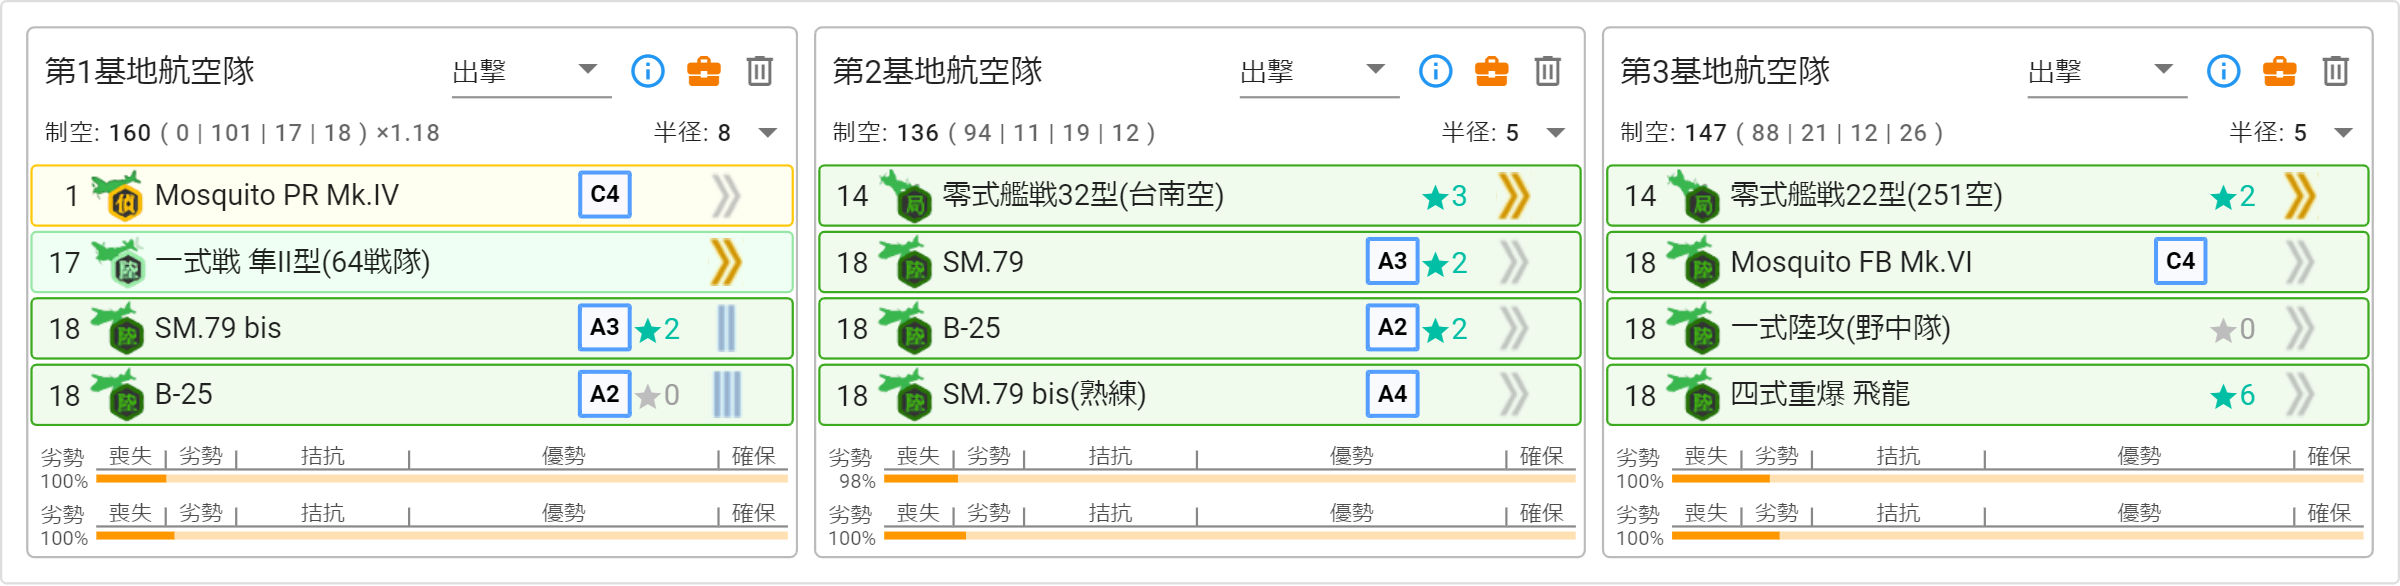Viewport: 2400px width, 586px height.
Task: Click the orange briefcase preset icon in 第2基地航空隊
Action: [1491, 71]
